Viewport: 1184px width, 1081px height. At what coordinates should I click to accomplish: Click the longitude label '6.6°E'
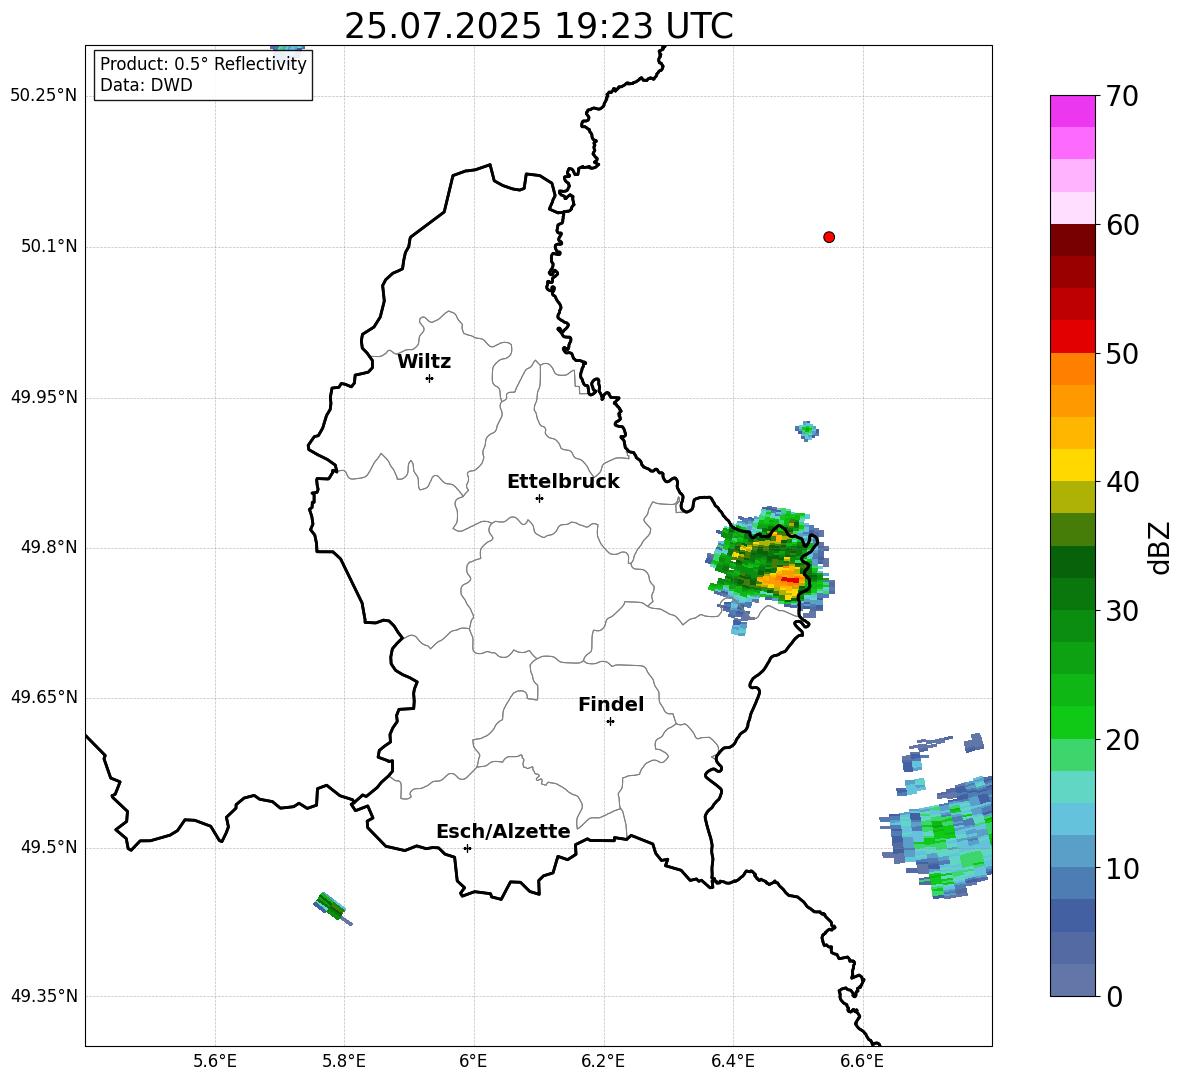click(x=862, y=1061)
